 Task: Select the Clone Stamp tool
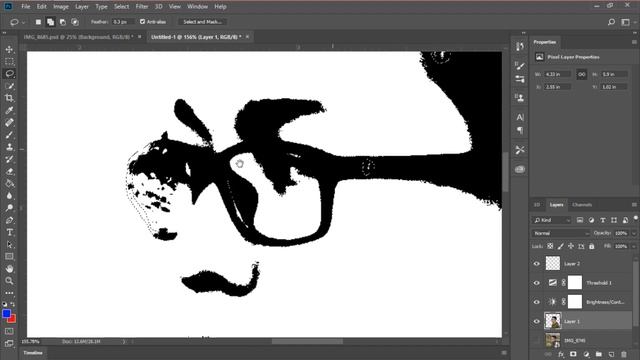pyautogui.click(x=9, y=147)
